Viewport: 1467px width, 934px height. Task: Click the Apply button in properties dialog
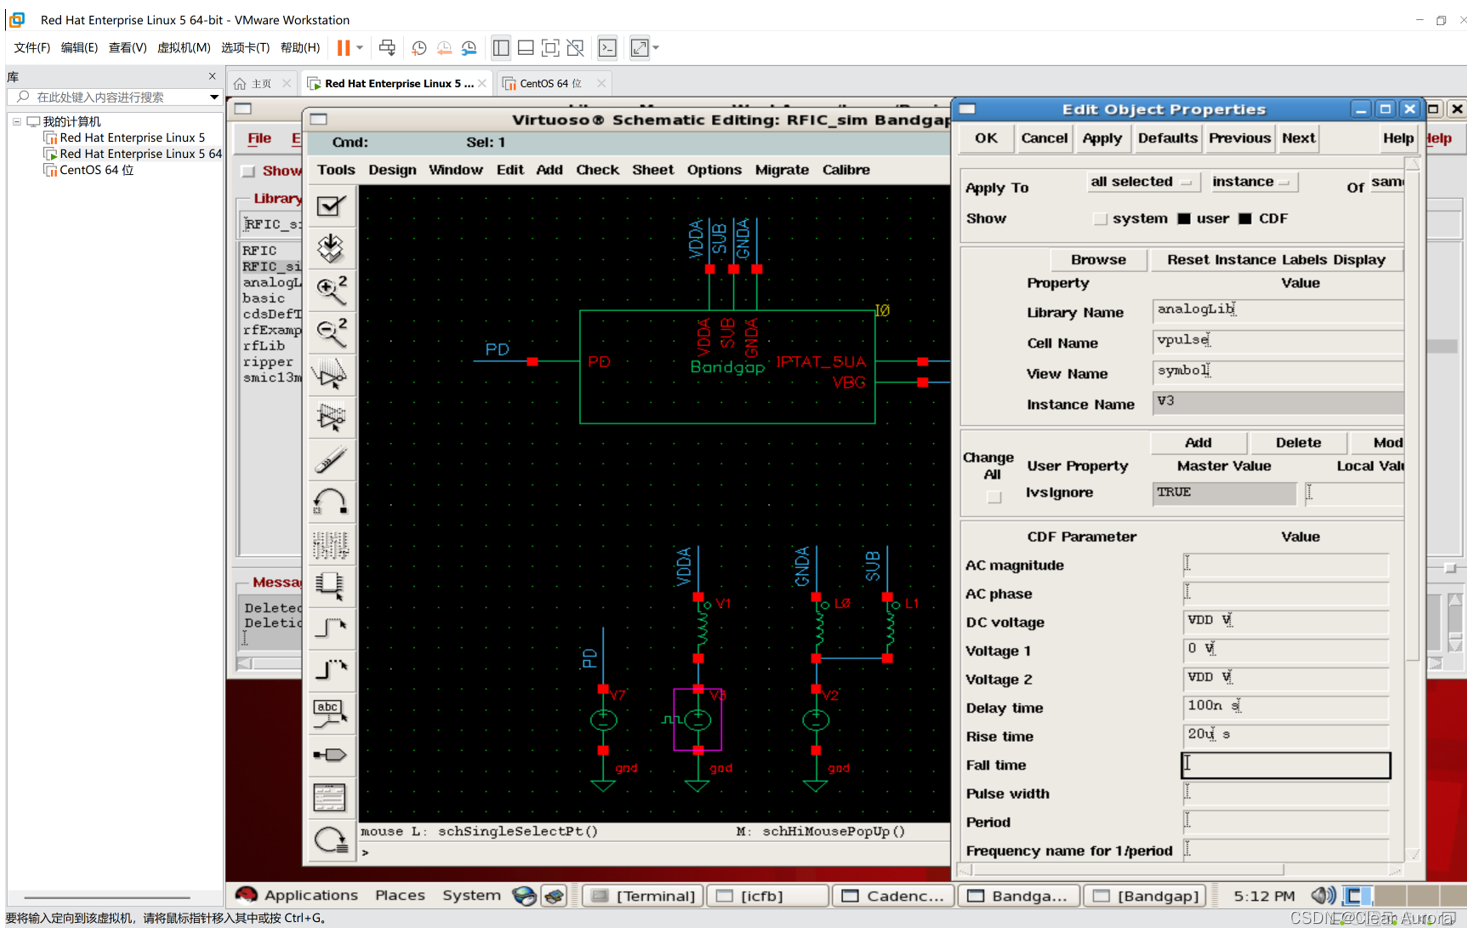tap(1102, 139)
